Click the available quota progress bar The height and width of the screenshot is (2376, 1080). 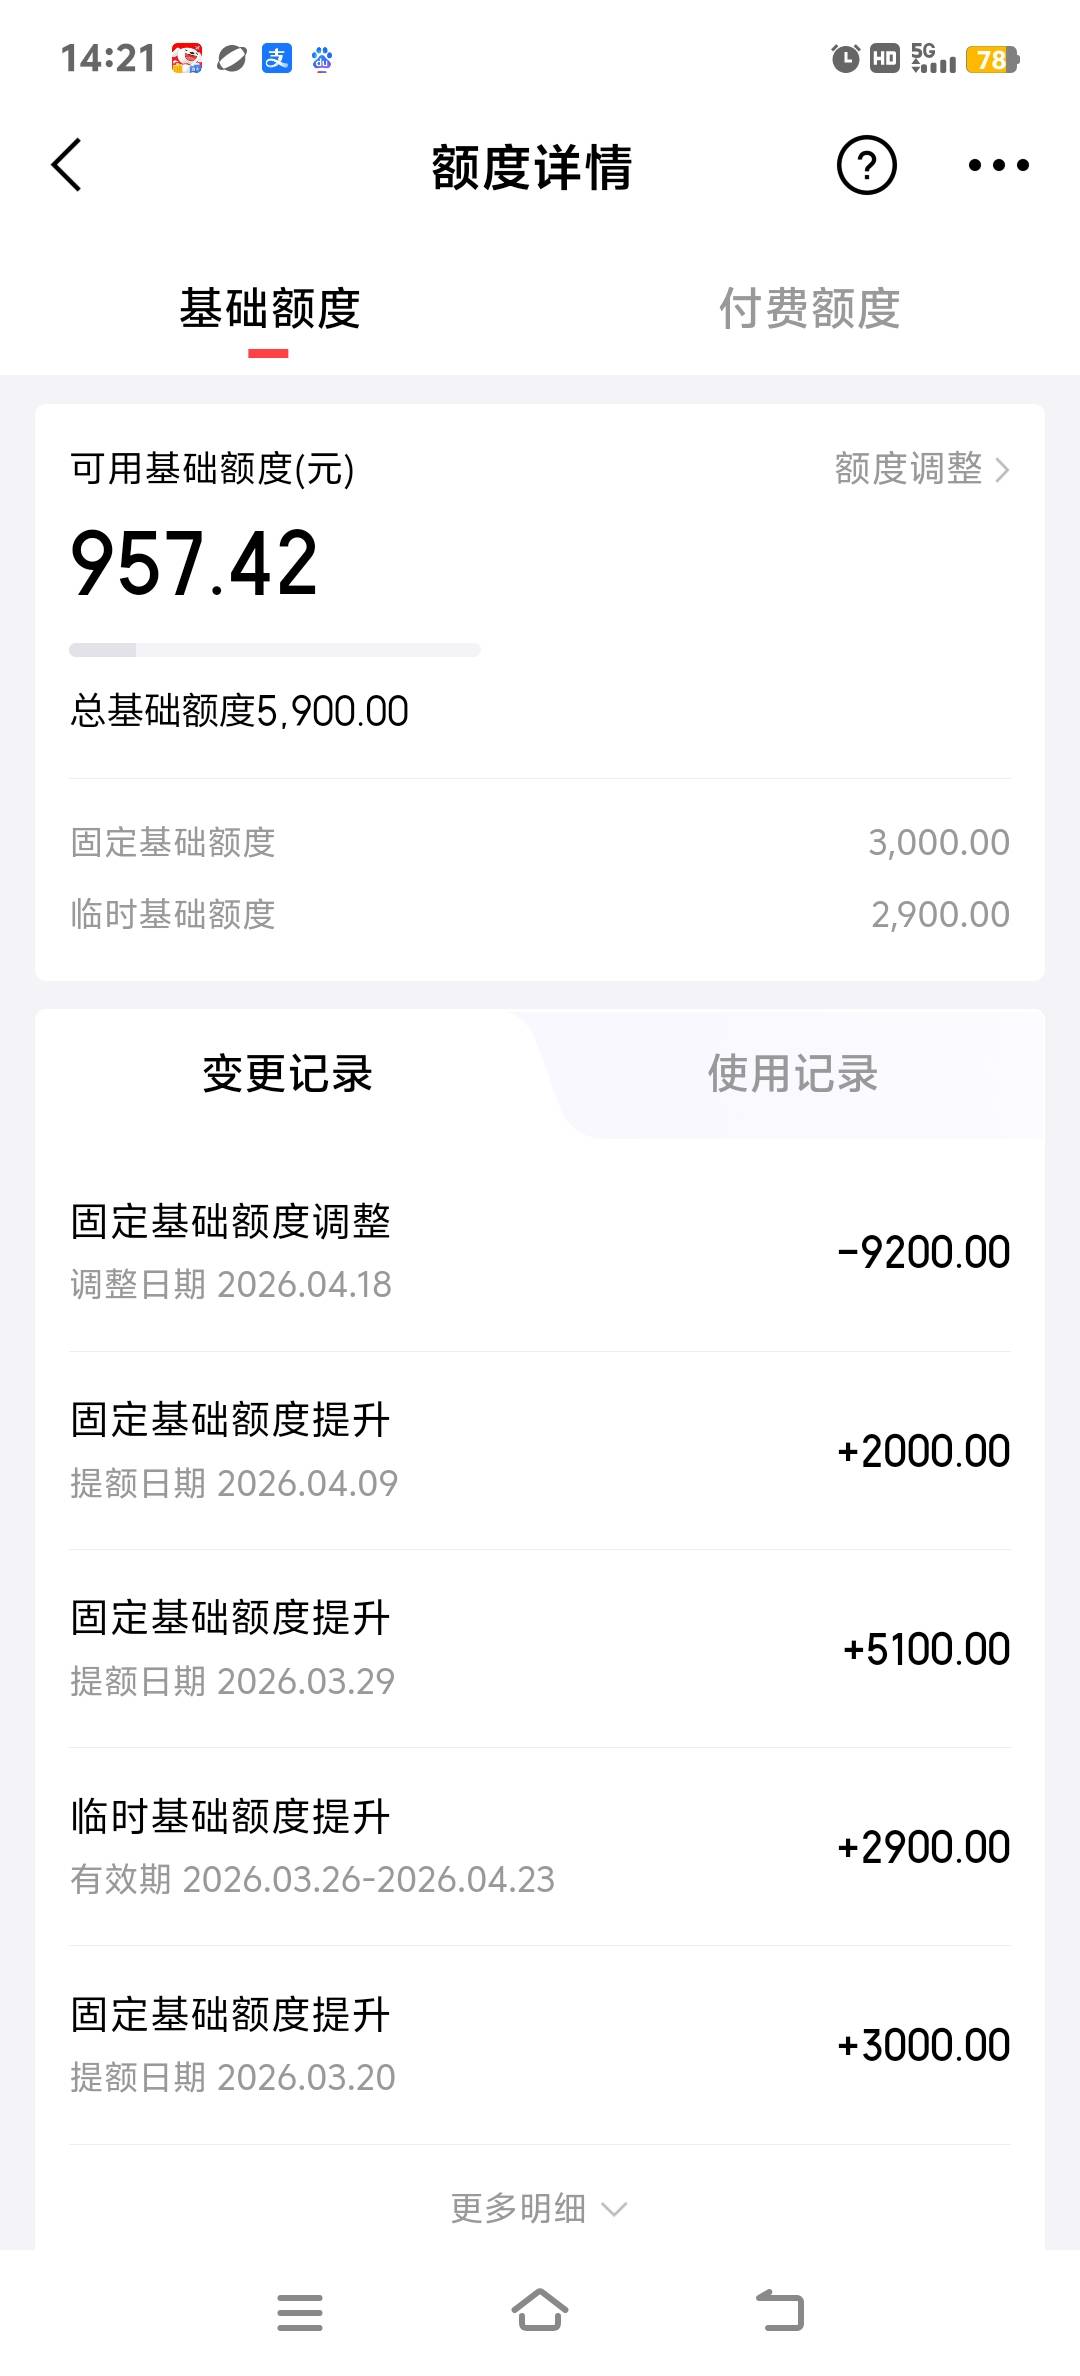click(274, 650)
